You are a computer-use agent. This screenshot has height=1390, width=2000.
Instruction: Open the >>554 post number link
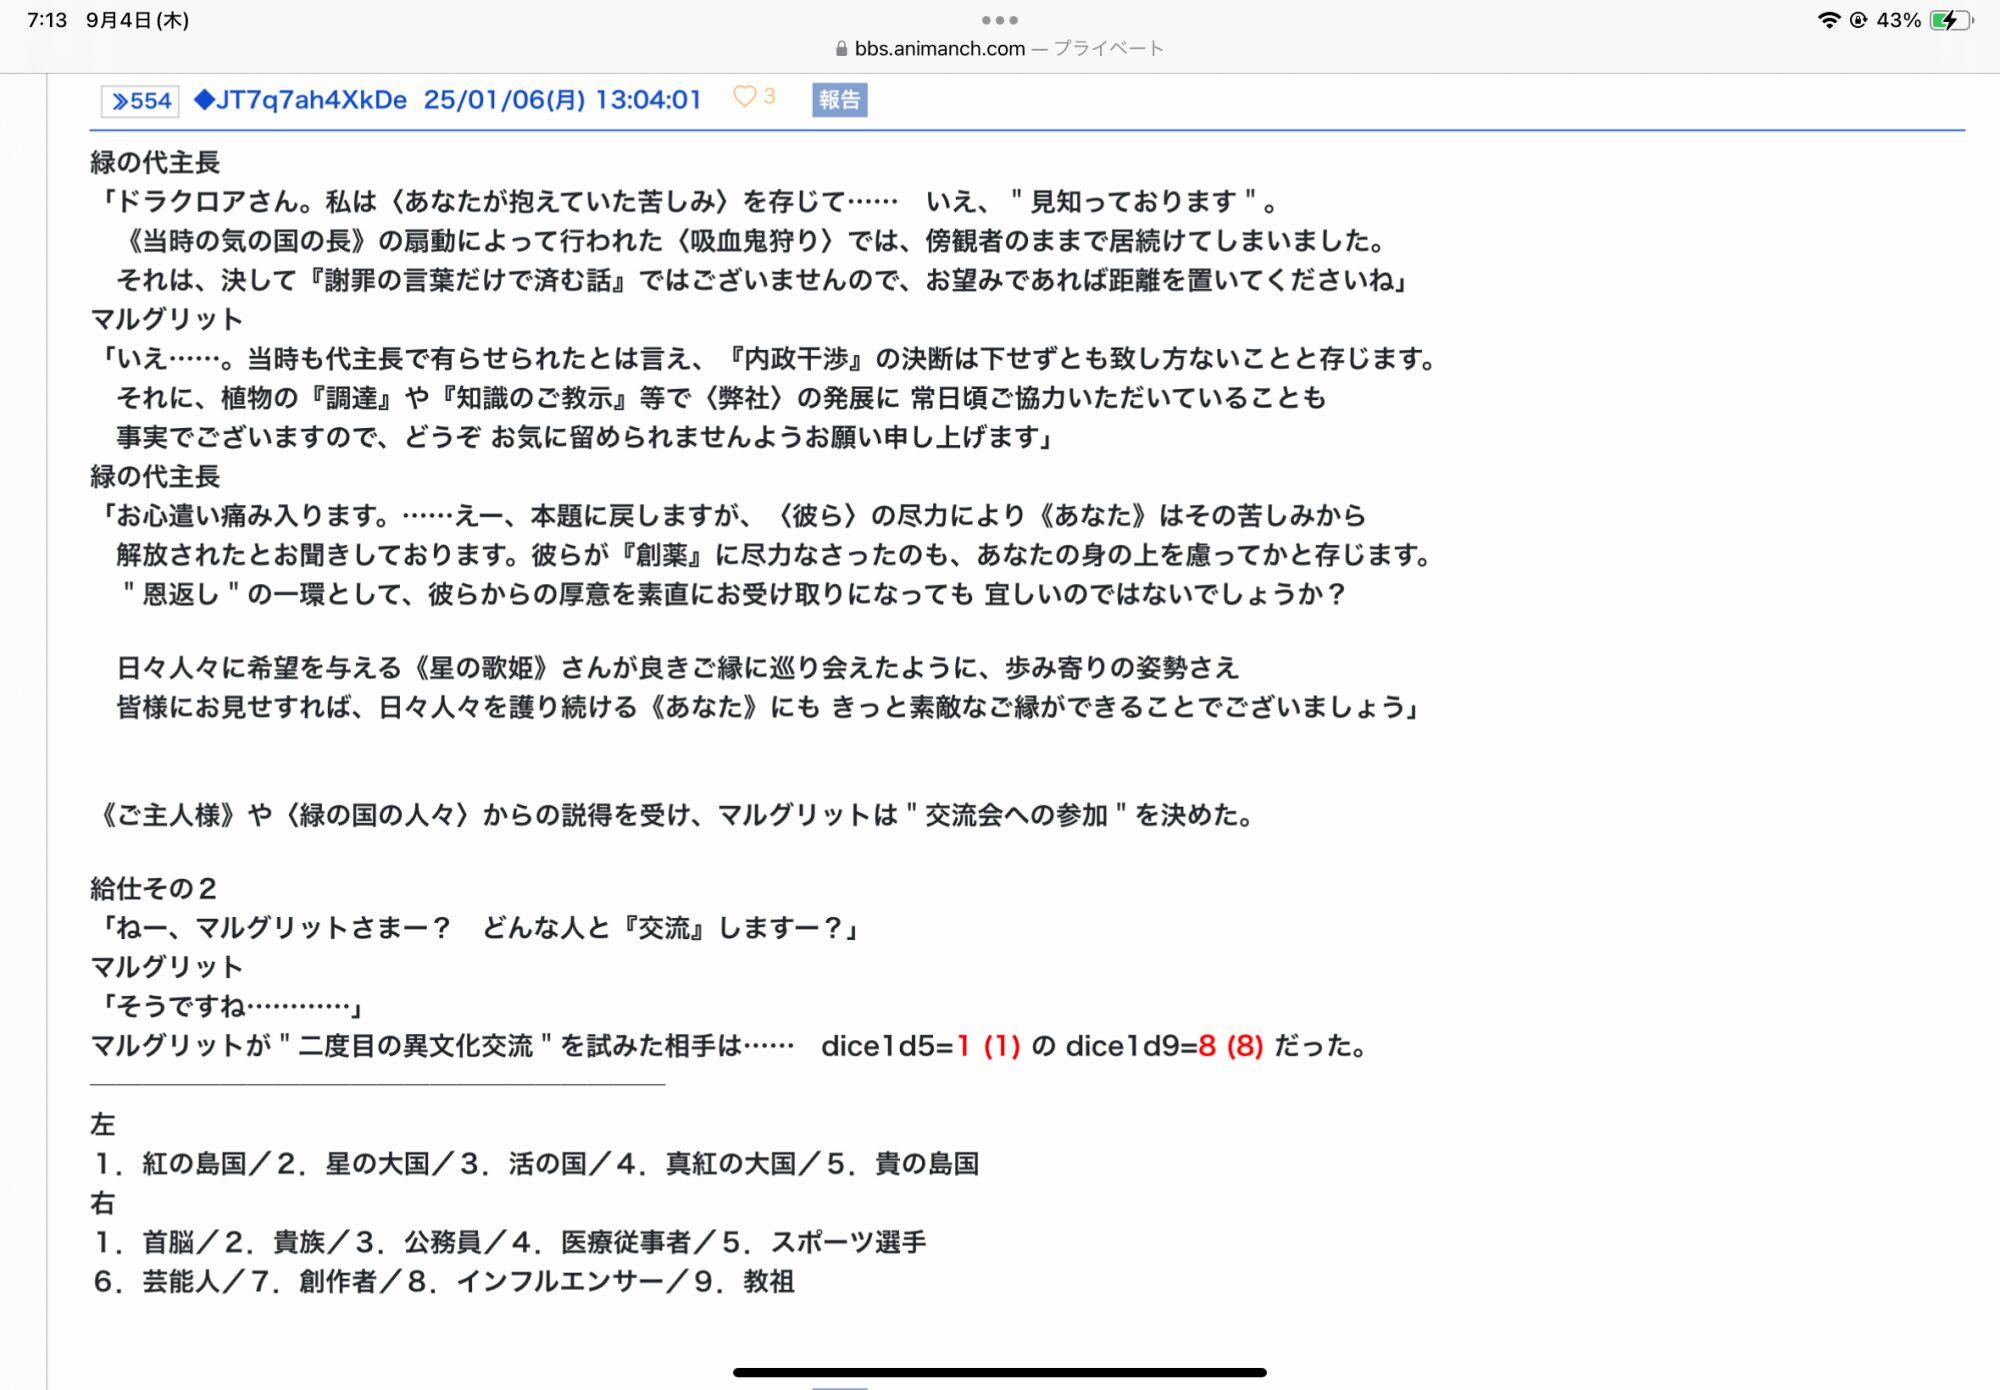point(141,101)
